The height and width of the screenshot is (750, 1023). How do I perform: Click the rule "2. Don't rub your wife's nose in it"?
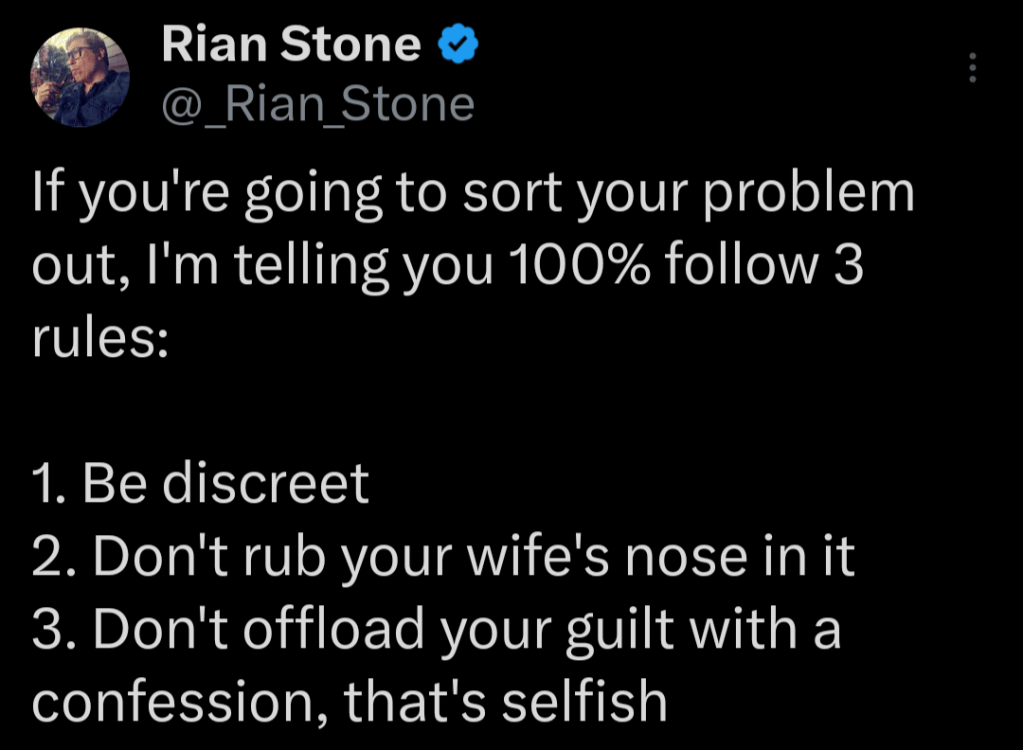pyautogui.click(x=443, y=558)
